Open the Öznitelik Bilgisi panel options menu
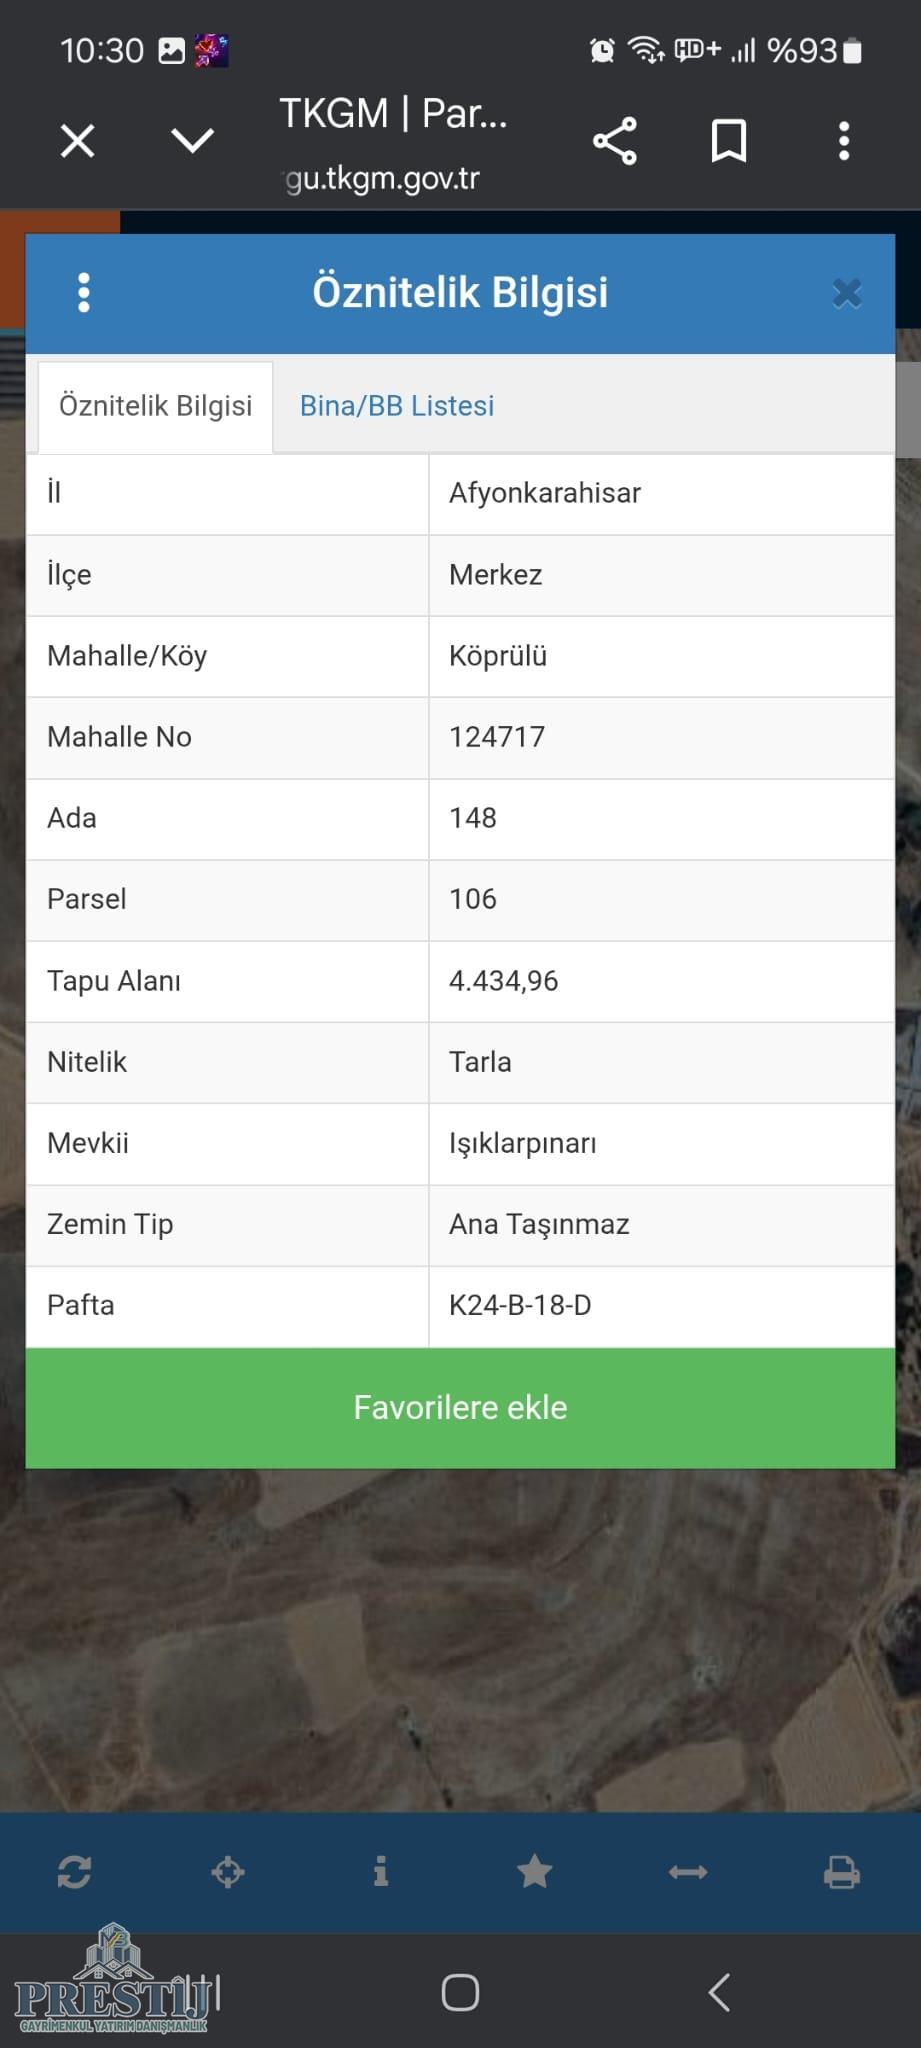921x2048 pixels. tap(84, 293)
